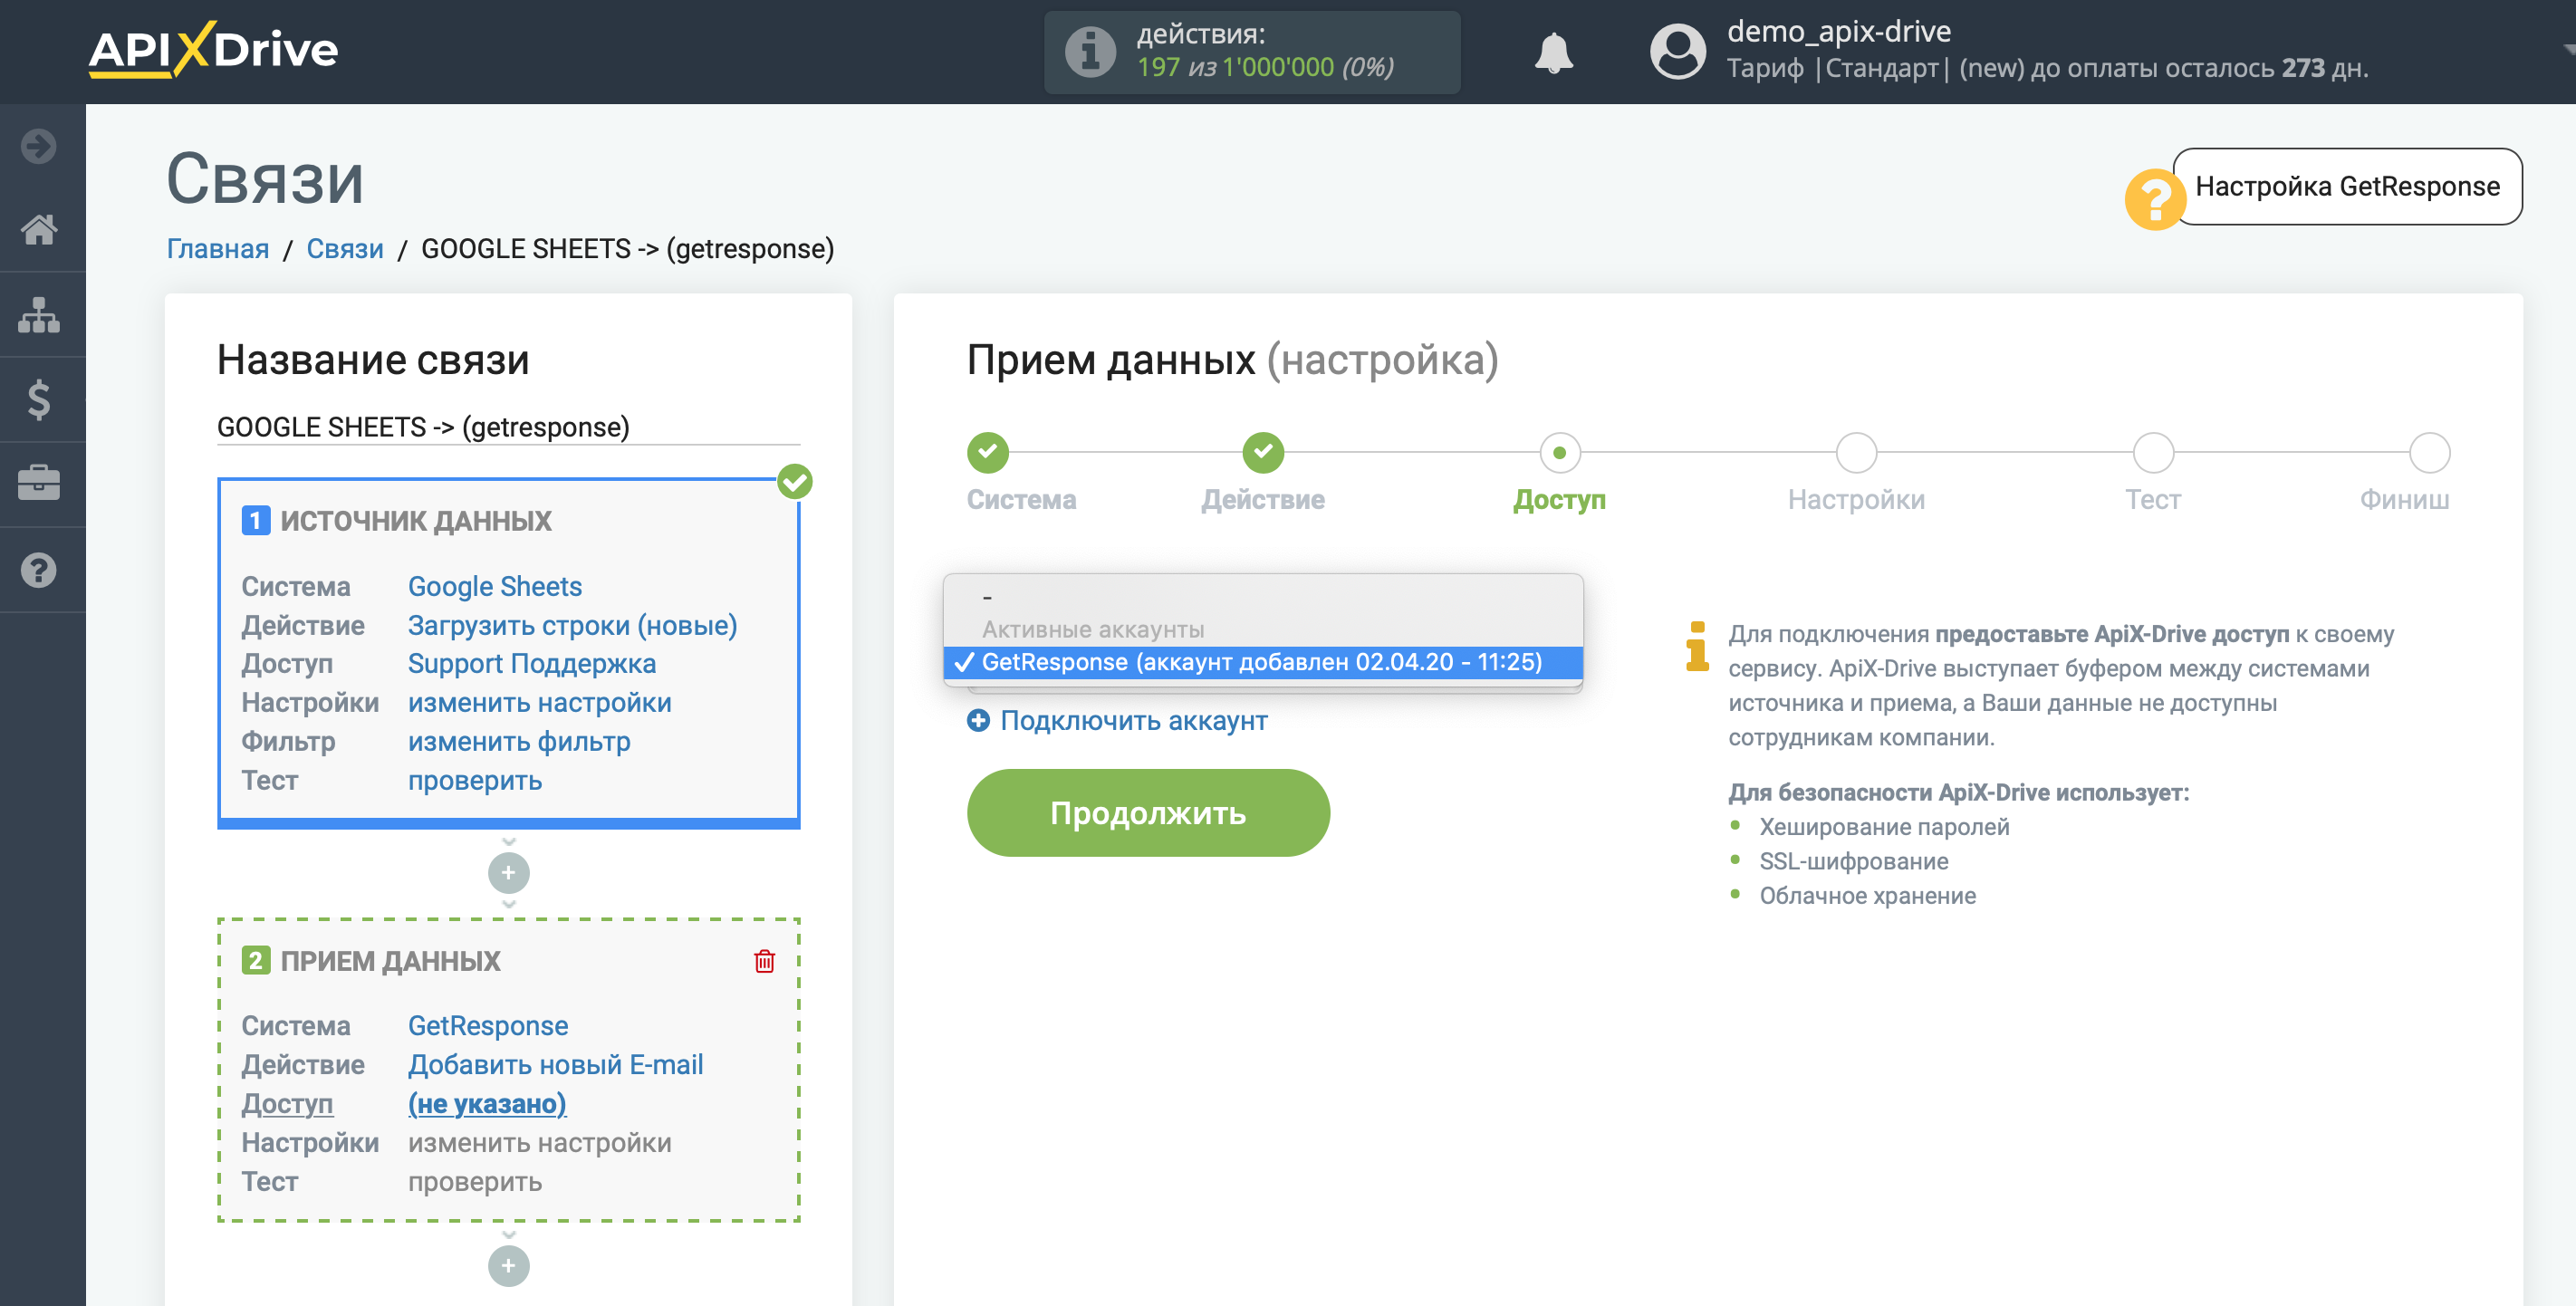Select GetResponse account option in dropdown

click(x=1262, y=662)
